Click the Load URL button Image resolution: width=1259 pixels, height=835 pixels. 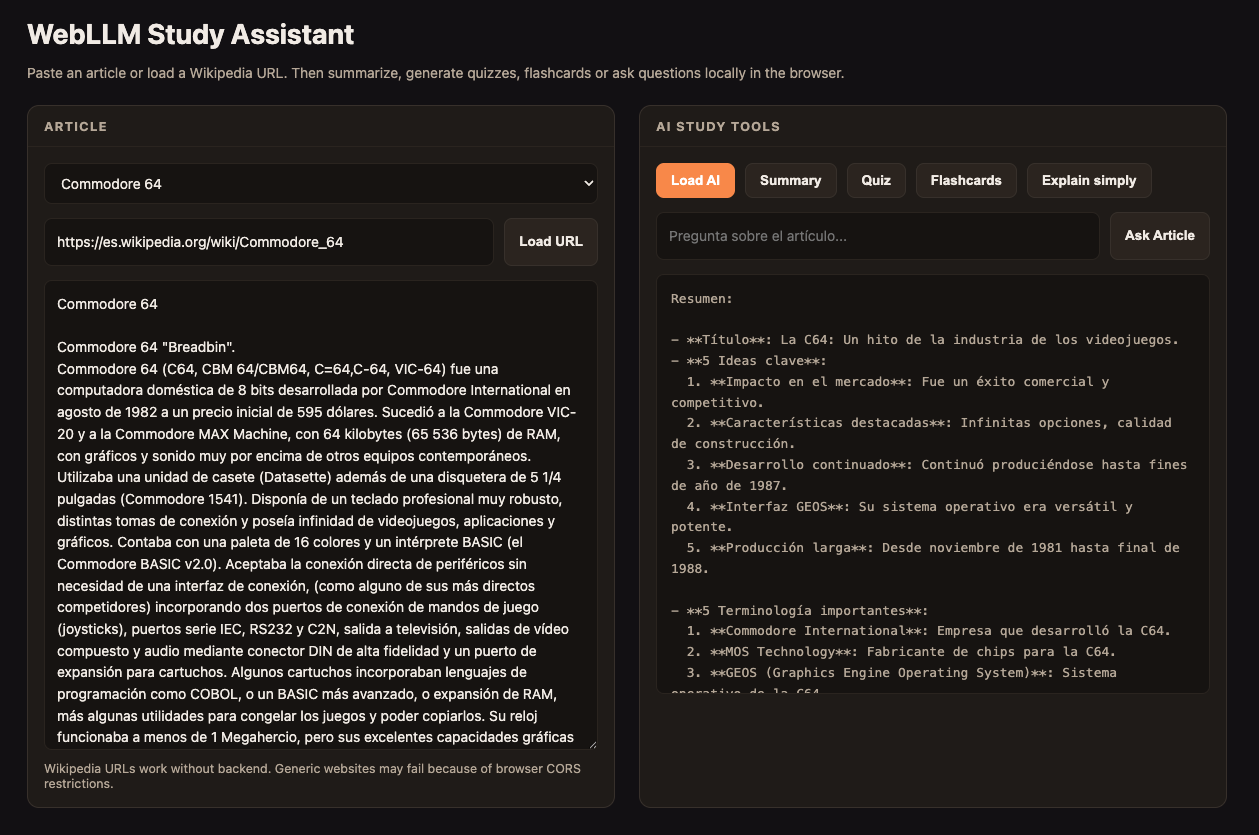551,242
